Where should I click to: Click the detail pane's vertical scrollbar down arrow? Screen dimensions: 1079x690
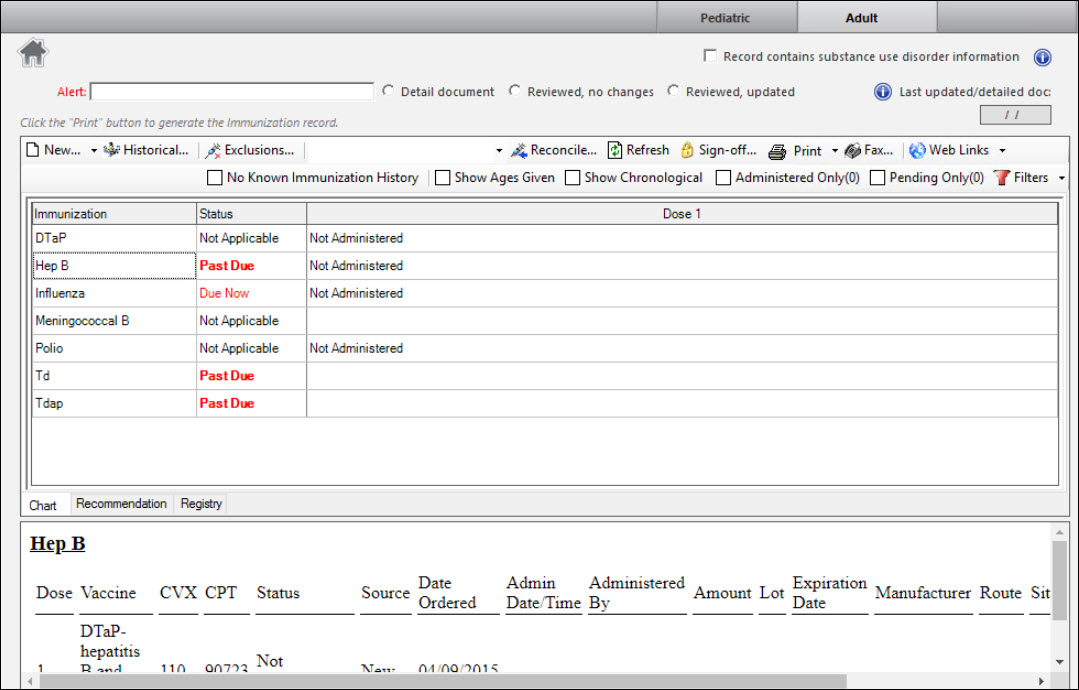click(1060, 662)
